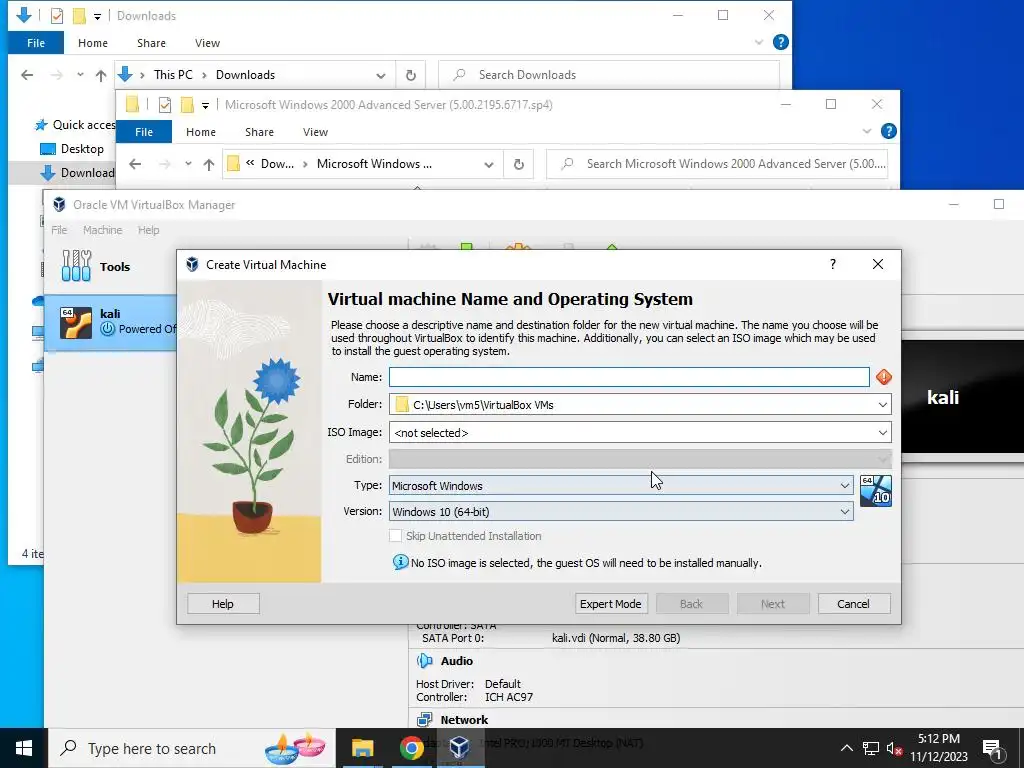This screenshot has height=768, width=1024.
Task: Open the Windows Start menu
Action: [24, 748]
